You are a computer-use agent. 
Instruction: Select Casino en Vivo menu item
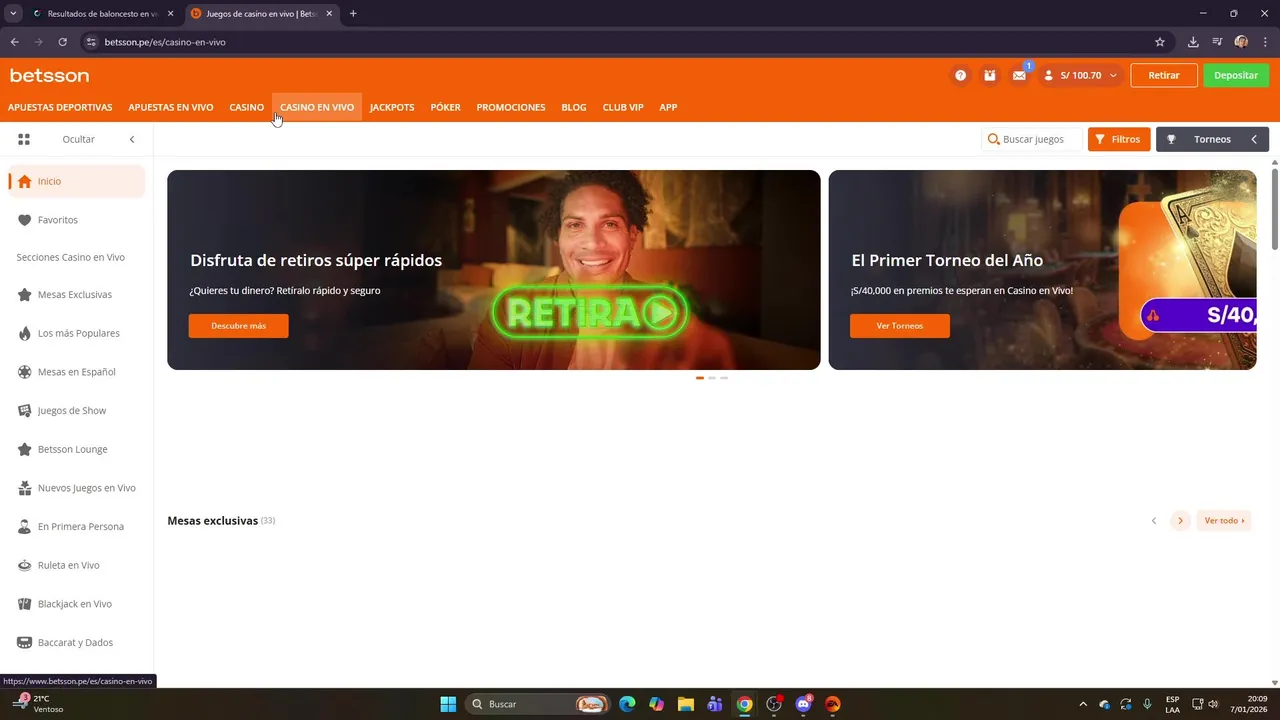click(317, 107)
